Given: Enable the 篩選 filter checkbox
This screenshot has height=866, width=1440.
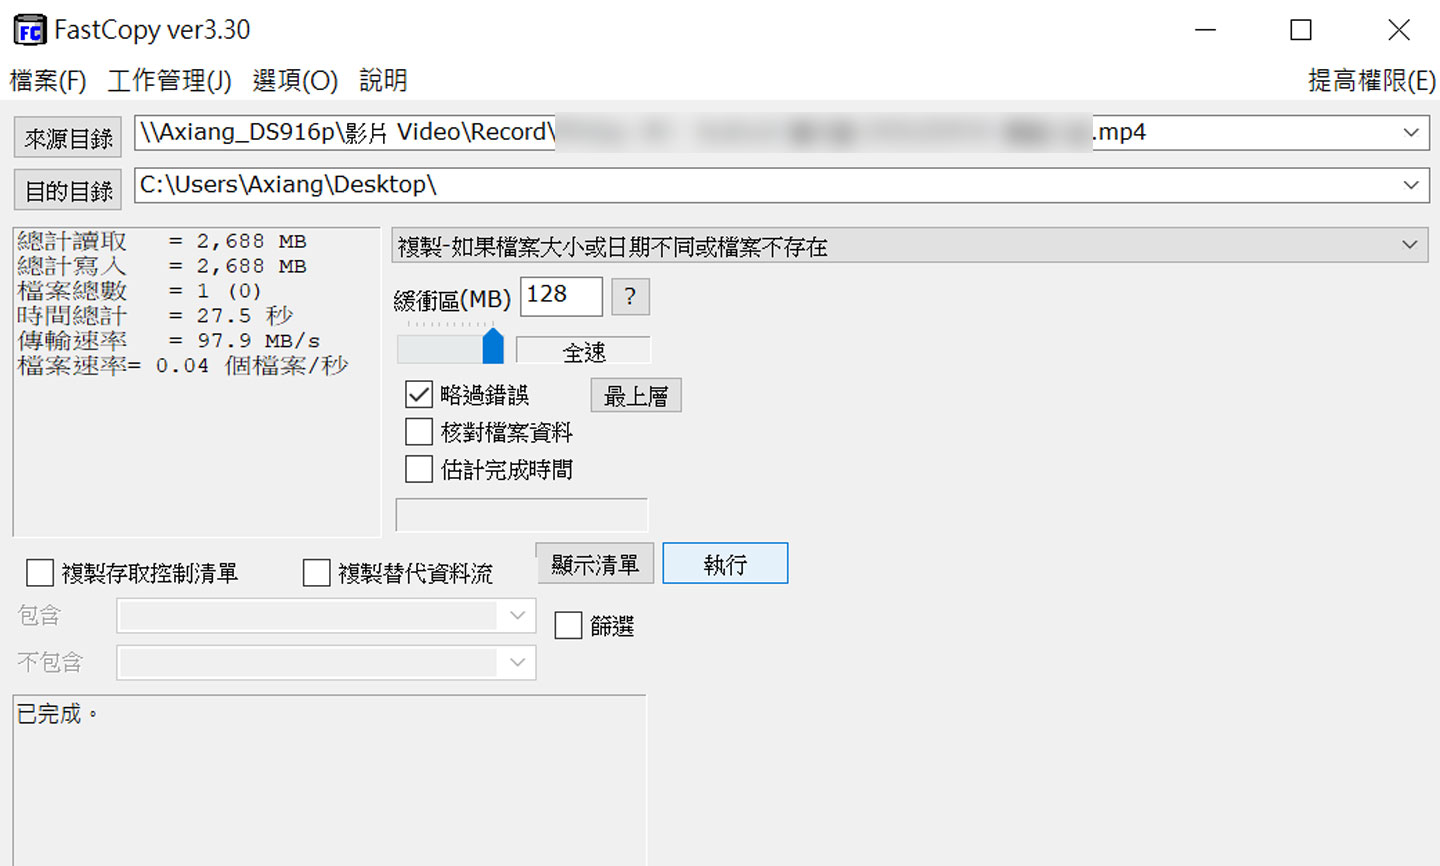Looking at the screenshot, I should 568,624.
